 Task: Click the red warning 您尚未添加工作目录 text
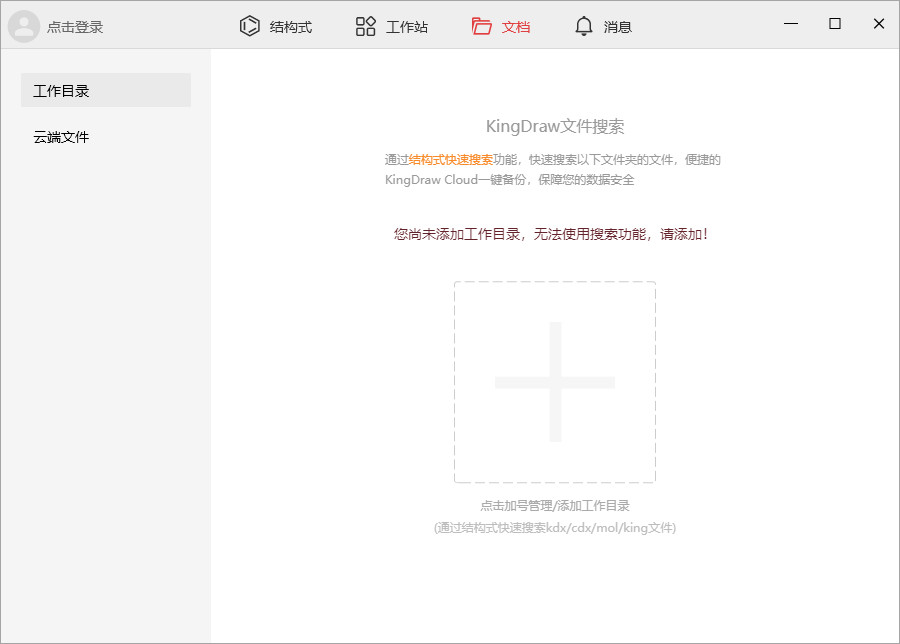click(x=552, y=234)
